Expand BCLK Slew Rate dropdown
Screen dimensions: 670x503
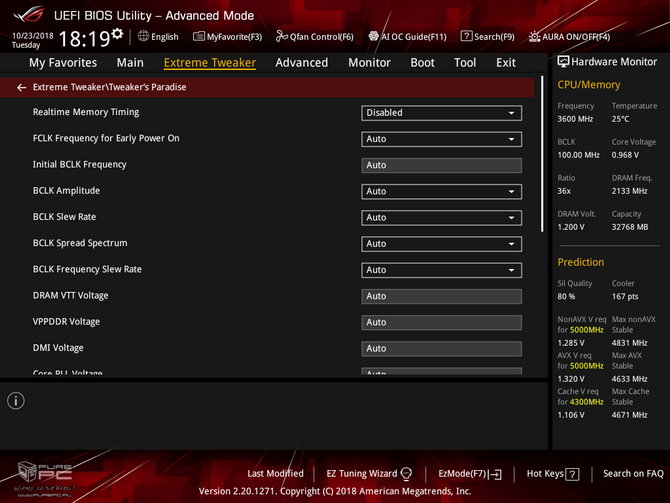click(441, 218)
